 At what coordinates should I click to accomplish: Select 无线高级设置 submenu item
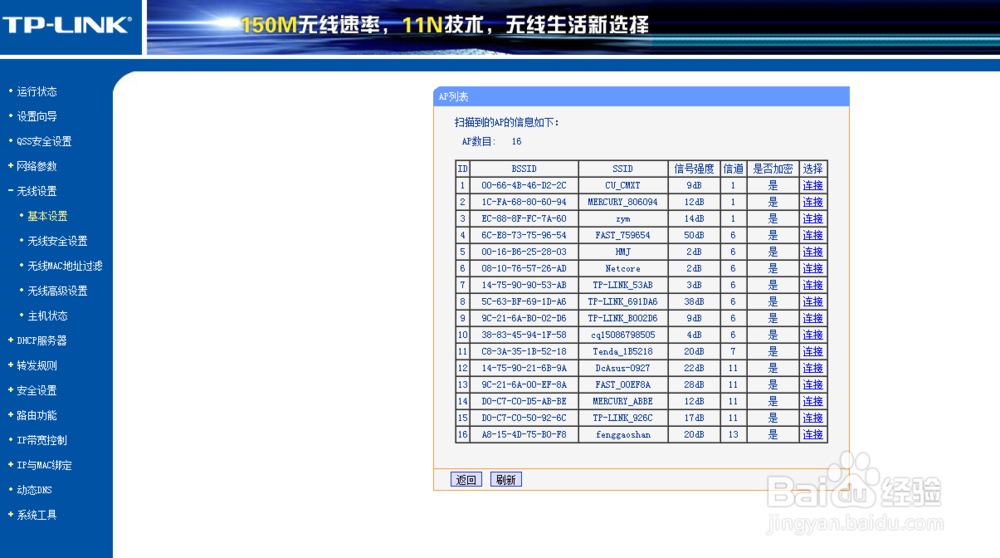pos(57,290)
